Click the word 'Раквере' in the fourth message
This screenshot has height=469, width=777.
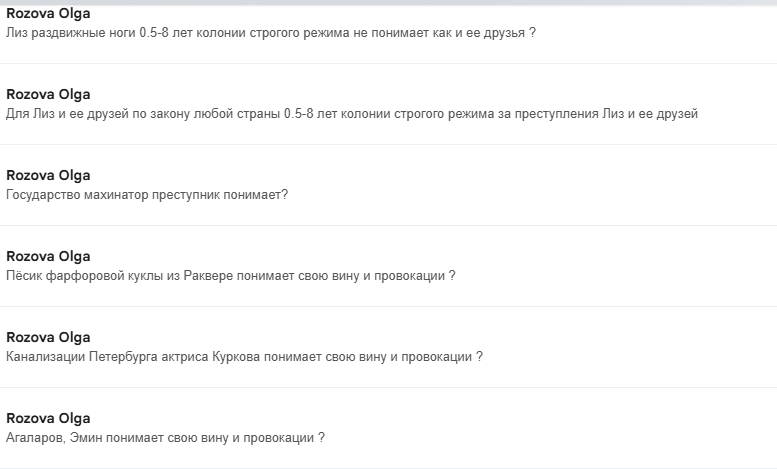pyautogui.click(x=208, y=276)
